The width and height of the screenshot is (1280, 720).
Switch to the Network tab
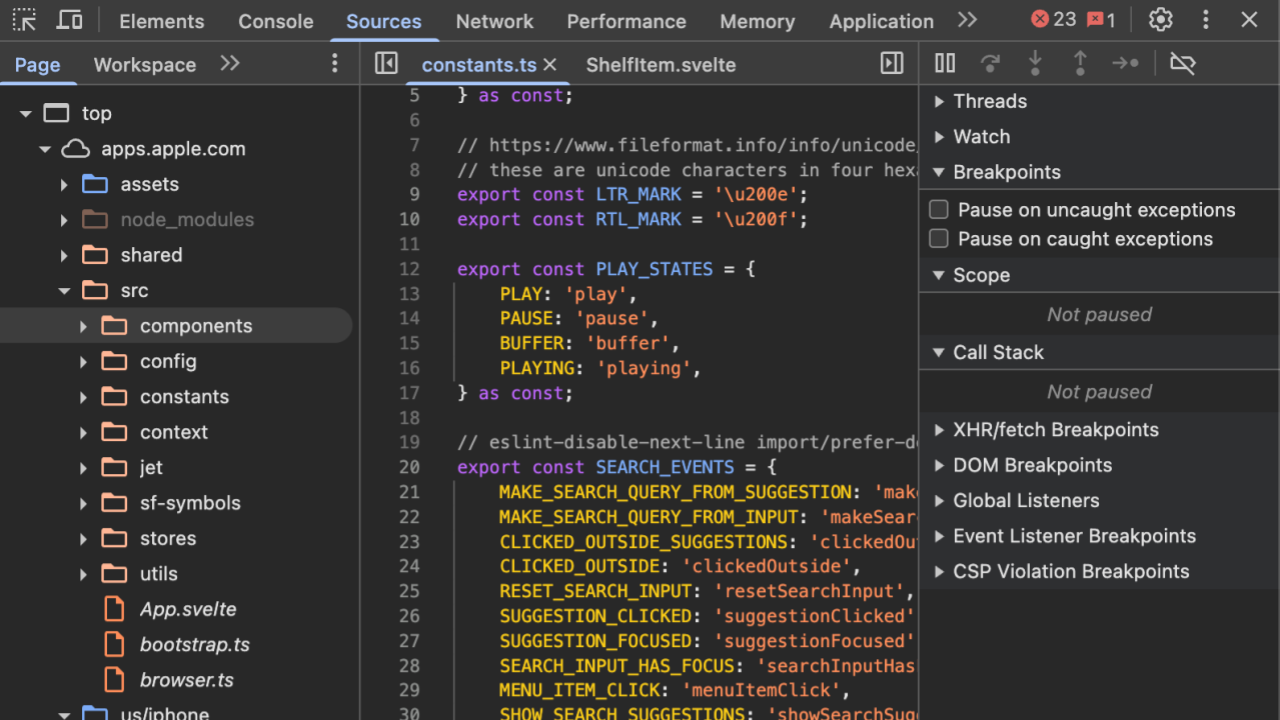coord(494,21)
